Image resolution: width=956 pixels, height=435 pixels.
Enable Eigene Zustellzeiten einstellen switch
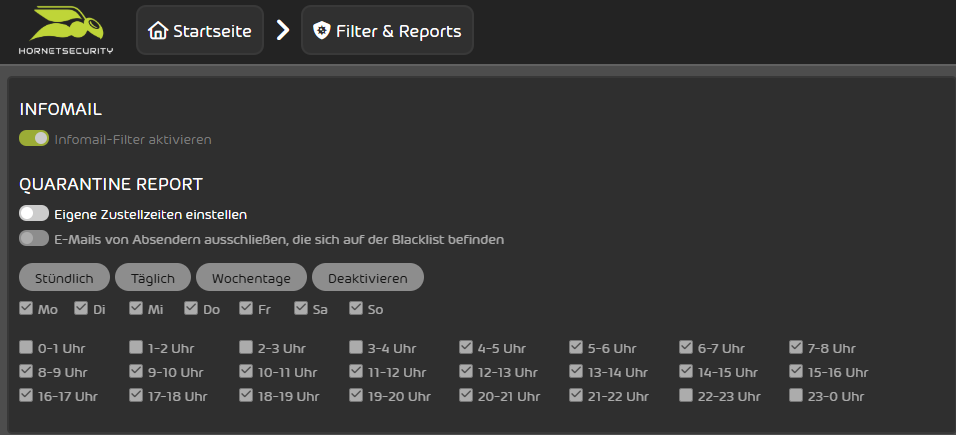tap(34, 214)
